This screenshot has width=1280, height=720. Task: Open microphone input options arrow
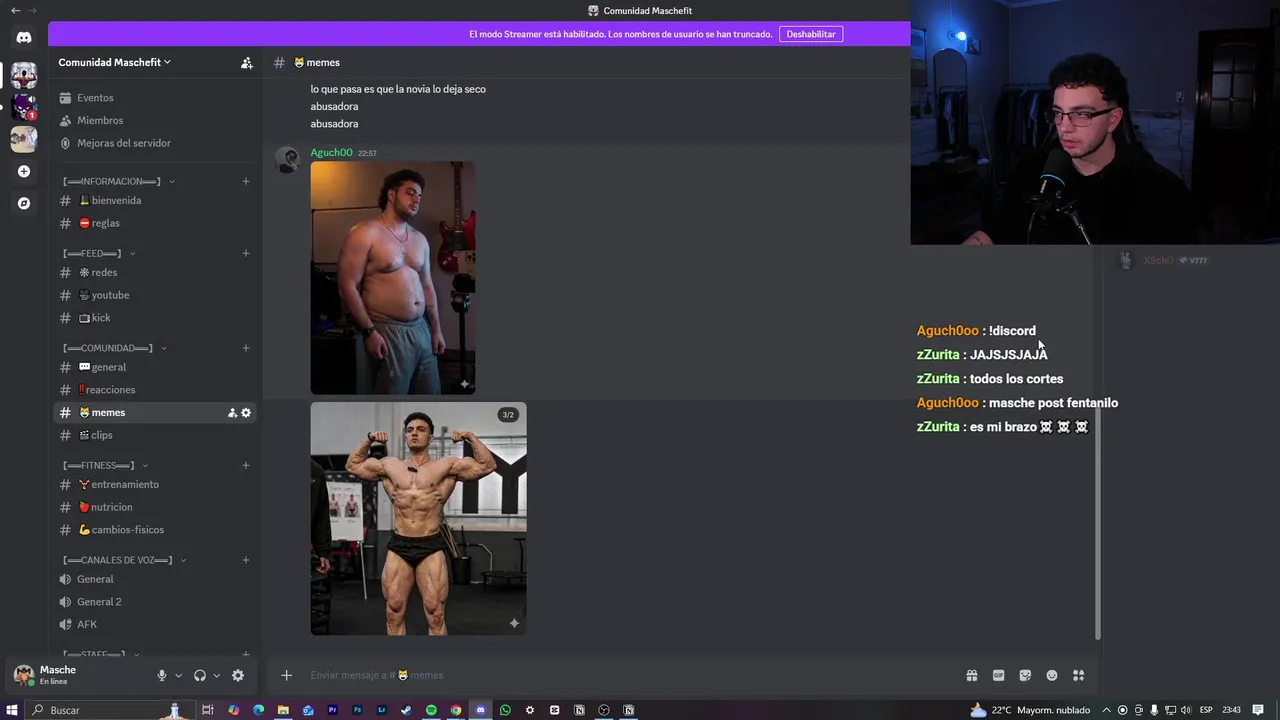(178, 675)
